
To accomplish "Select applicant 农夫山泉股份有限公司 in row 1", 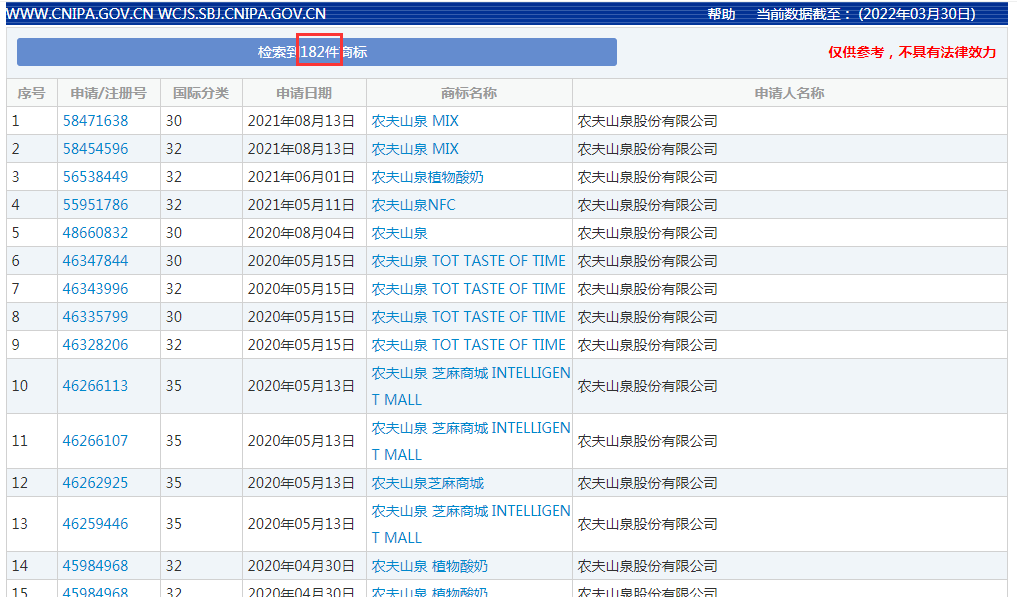I will pos(647,121).
